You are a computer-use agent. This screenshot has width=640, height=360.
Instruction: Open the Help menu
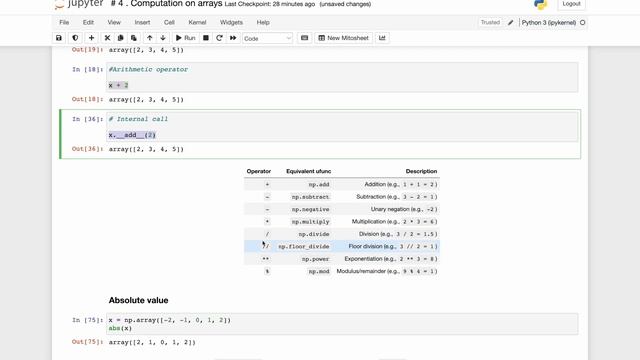[x=263, y=22]
